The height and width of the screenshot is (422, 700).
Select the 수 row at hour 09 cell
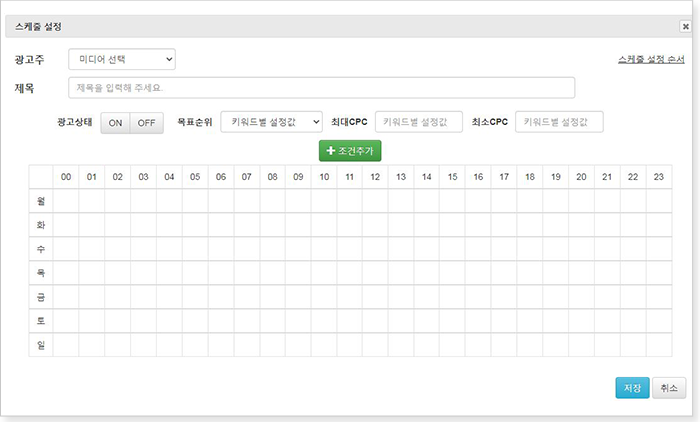coord(298,248)
